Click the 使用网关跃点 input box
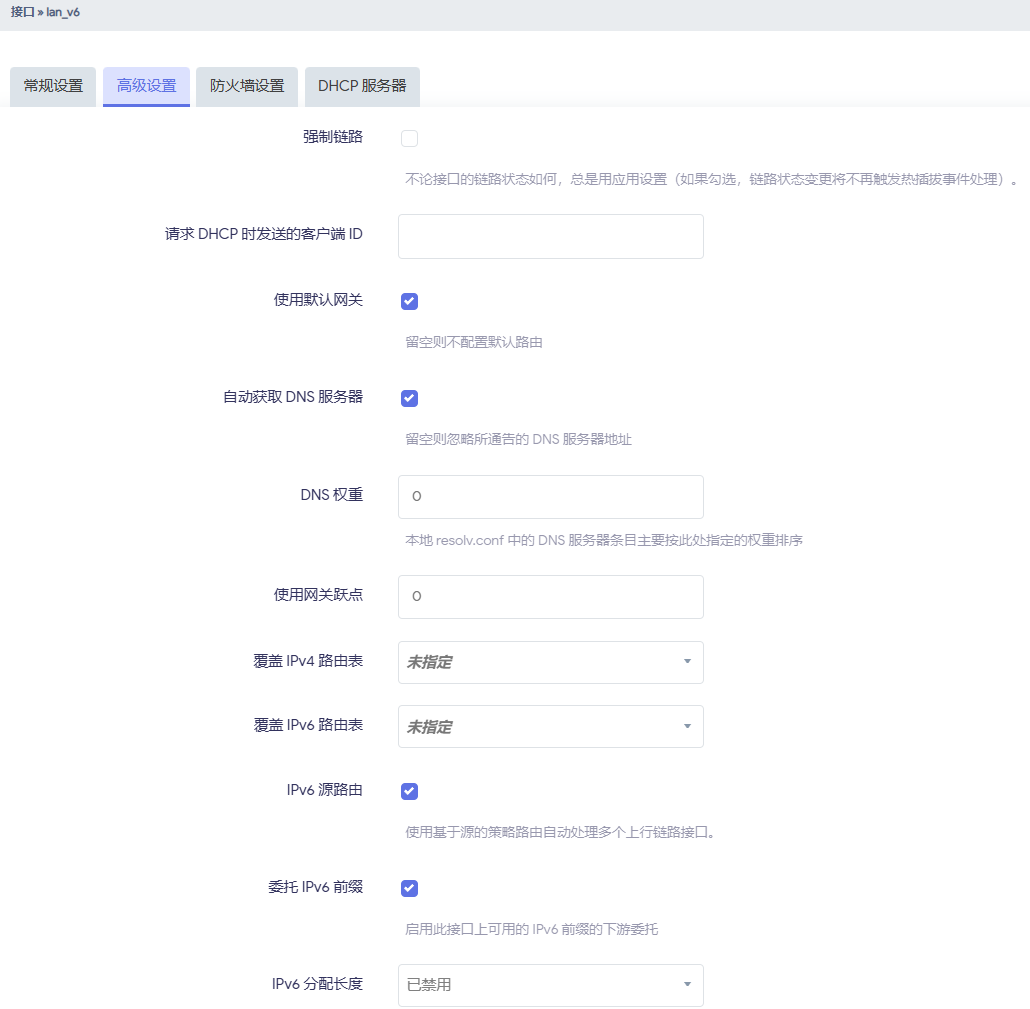1030x1009 pixels. [x=550, y=595]
